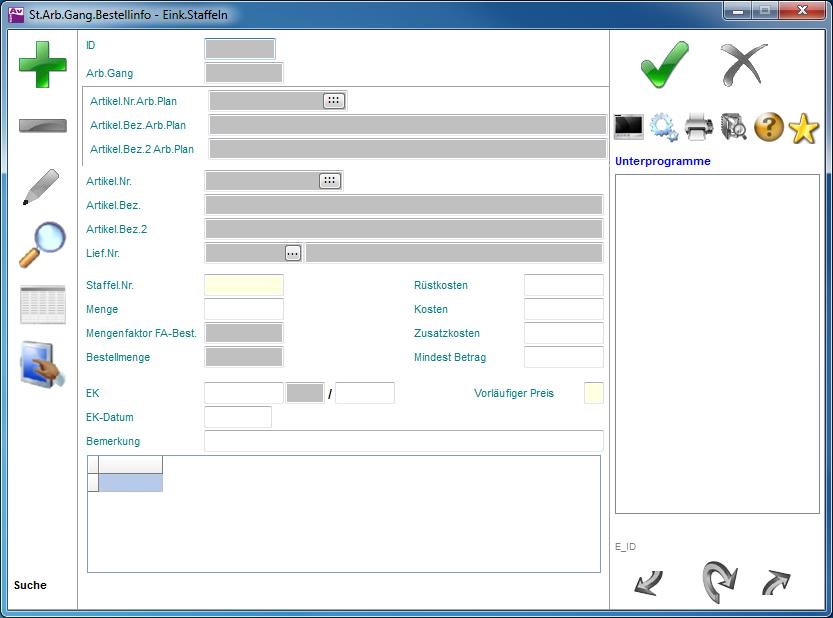The height and width of the screenshot is (618, 833).
Task: Open search with the magnifying glass icon
Action: point(42,244)
